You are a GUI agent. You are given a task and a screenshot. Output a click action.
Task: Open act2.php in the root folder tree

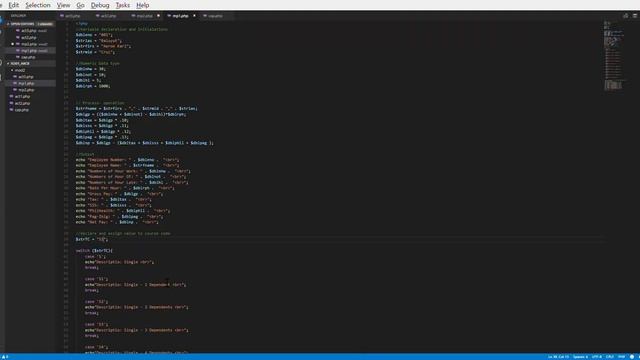point(22,103)
